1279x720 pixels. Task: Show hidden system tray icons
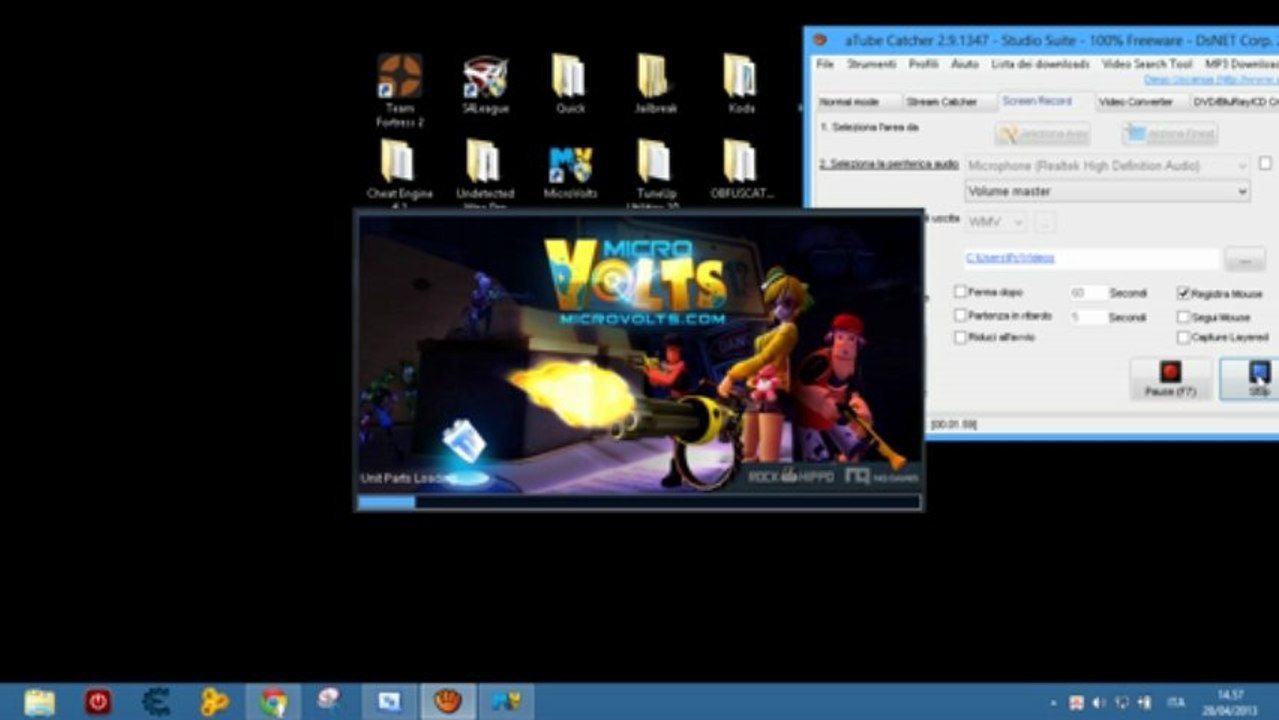click(x=1053, y=703)
